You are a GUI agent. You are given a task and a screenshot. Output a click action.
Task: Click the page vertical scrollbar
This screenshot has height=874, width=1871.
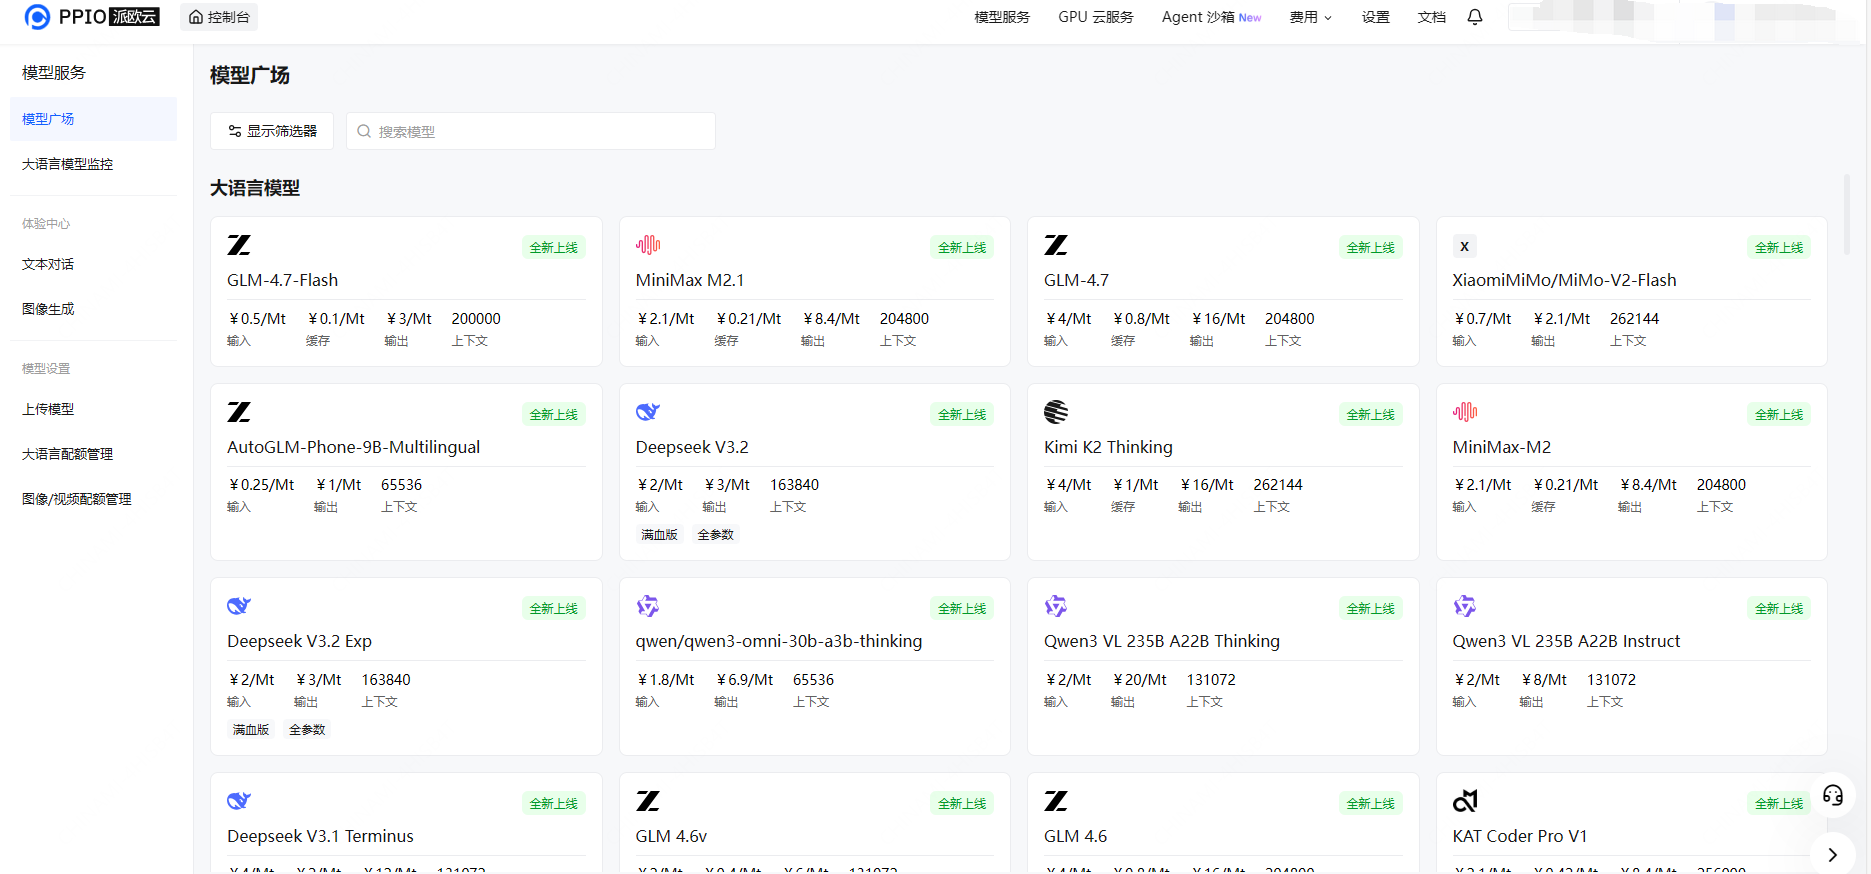(x=1847, y=215)
